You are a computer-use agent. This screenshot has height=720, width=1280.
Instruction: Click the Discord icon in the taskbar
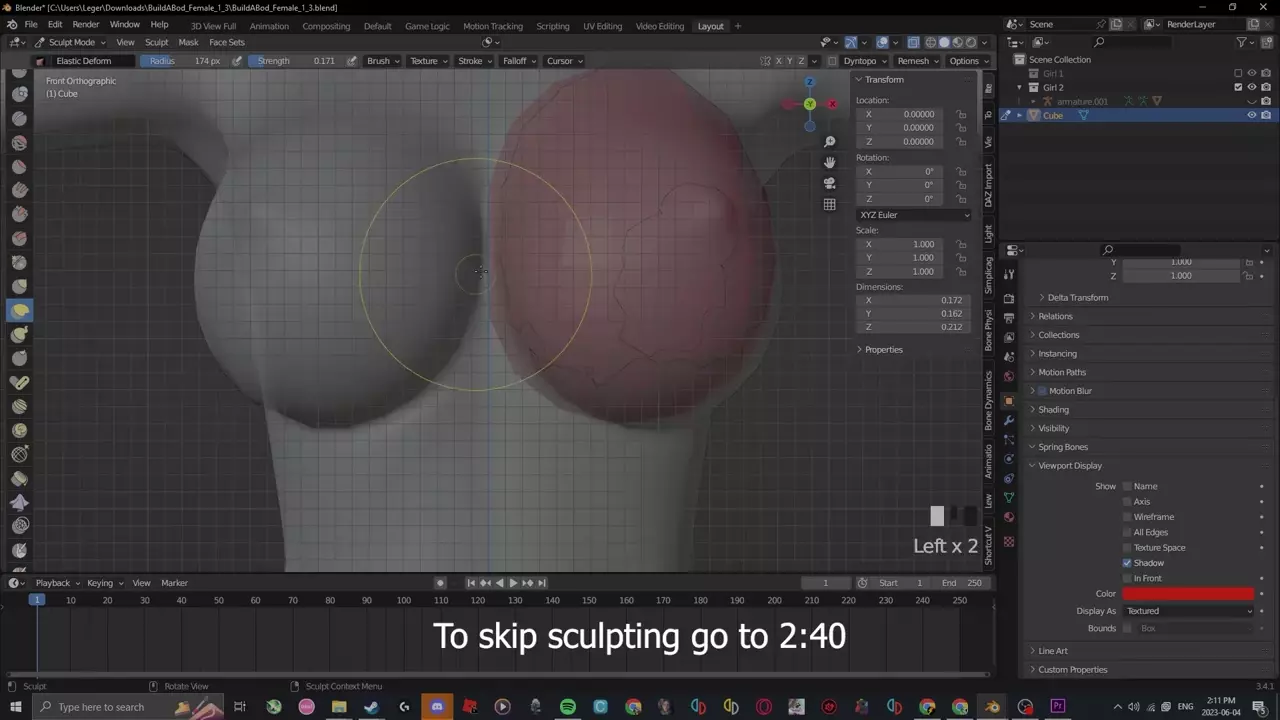tap(437, 707)
